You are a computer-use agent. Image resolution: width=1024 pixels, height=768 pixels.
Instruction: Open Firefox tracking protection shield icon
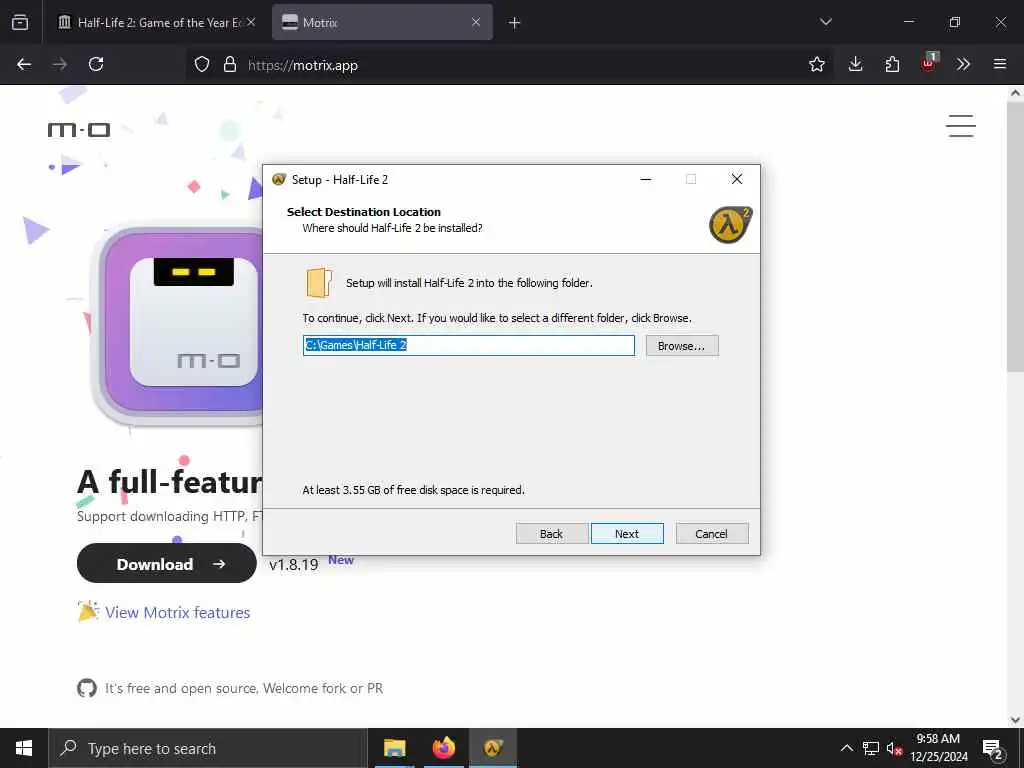click(202, 64)
